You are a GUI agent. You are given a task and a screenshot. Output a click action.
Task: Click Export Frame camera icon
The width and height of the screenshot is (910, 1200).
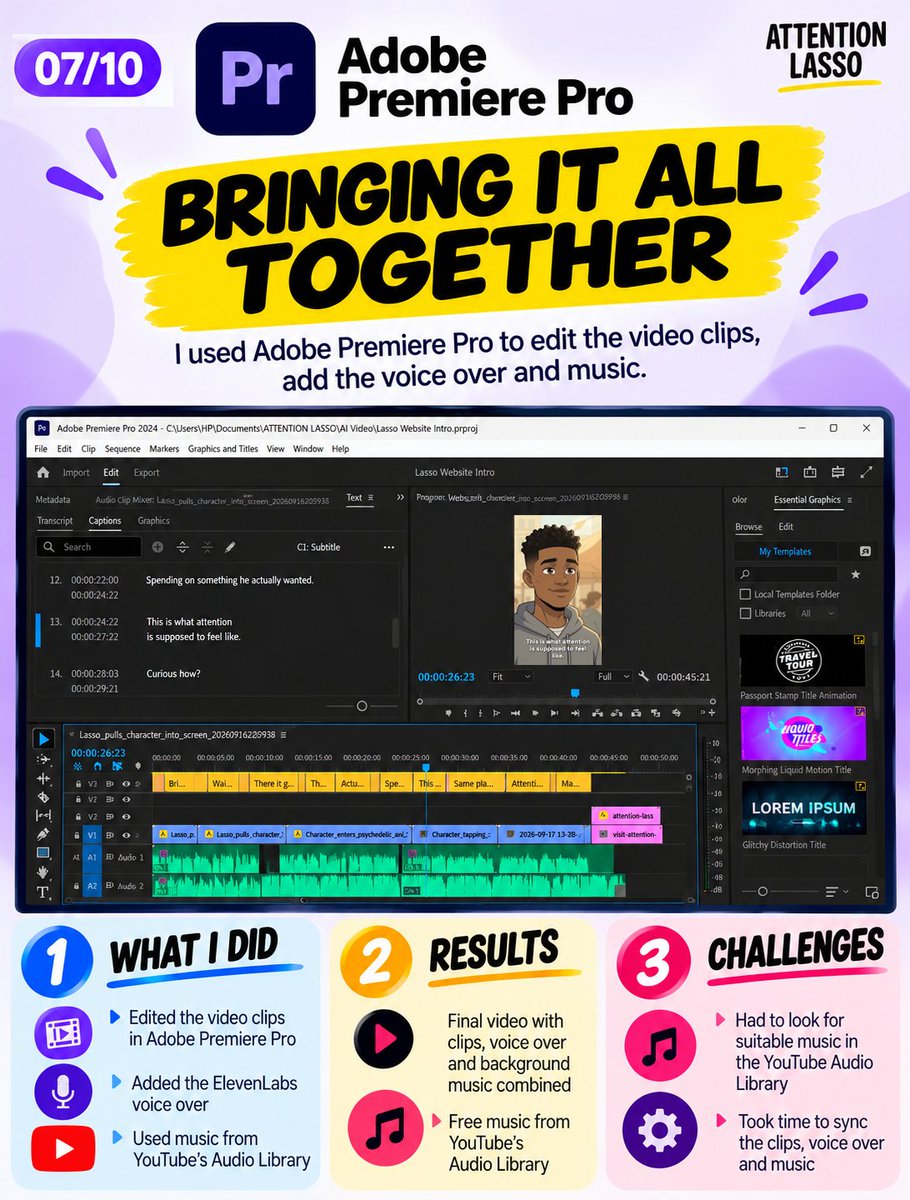pos(637,712)
